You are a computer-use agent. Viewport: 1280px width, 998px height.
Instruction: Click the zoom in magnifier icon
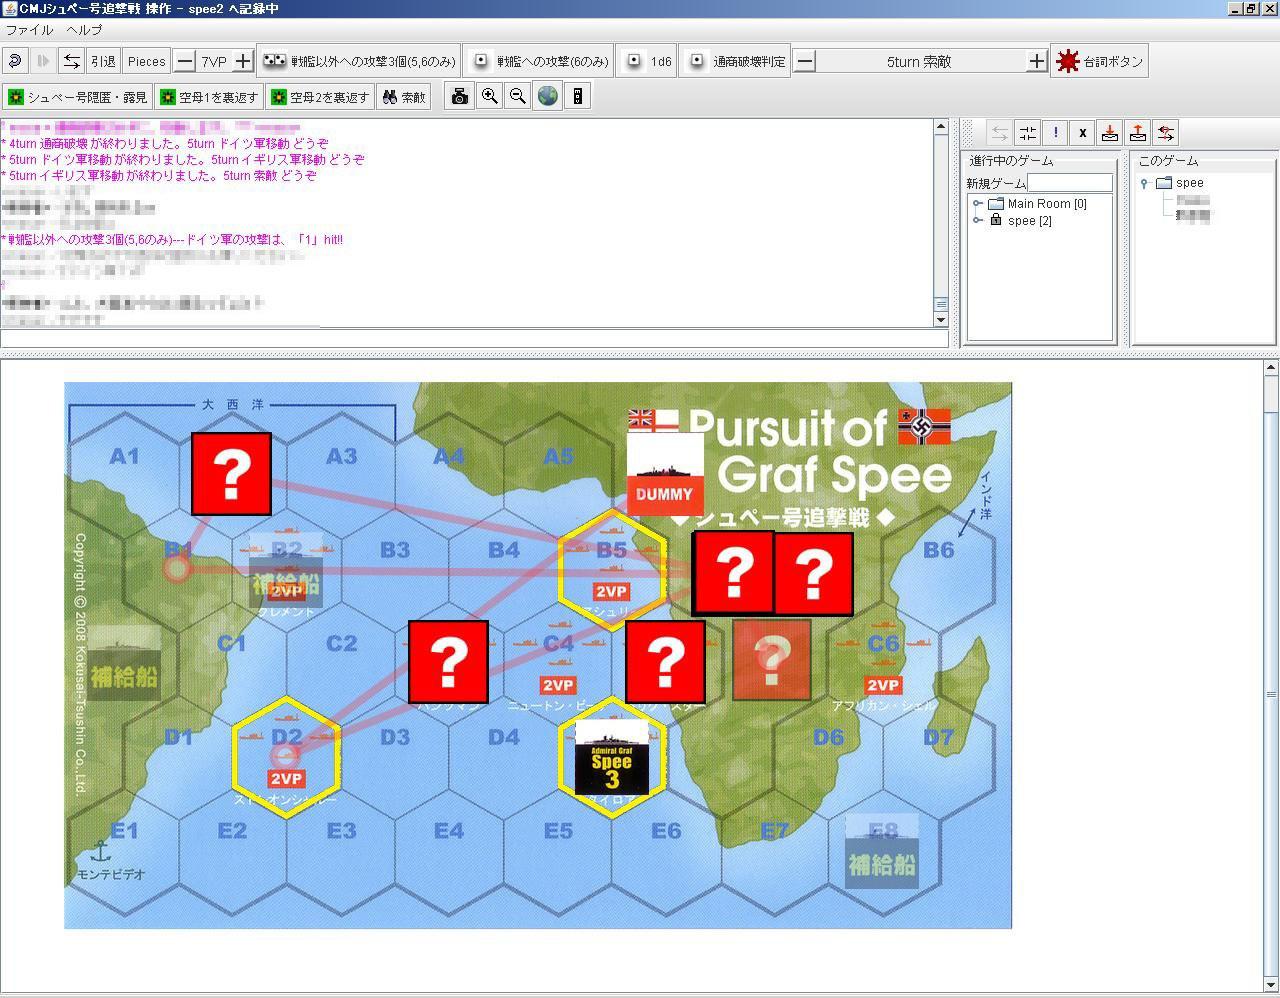click(x=489, y=96)
